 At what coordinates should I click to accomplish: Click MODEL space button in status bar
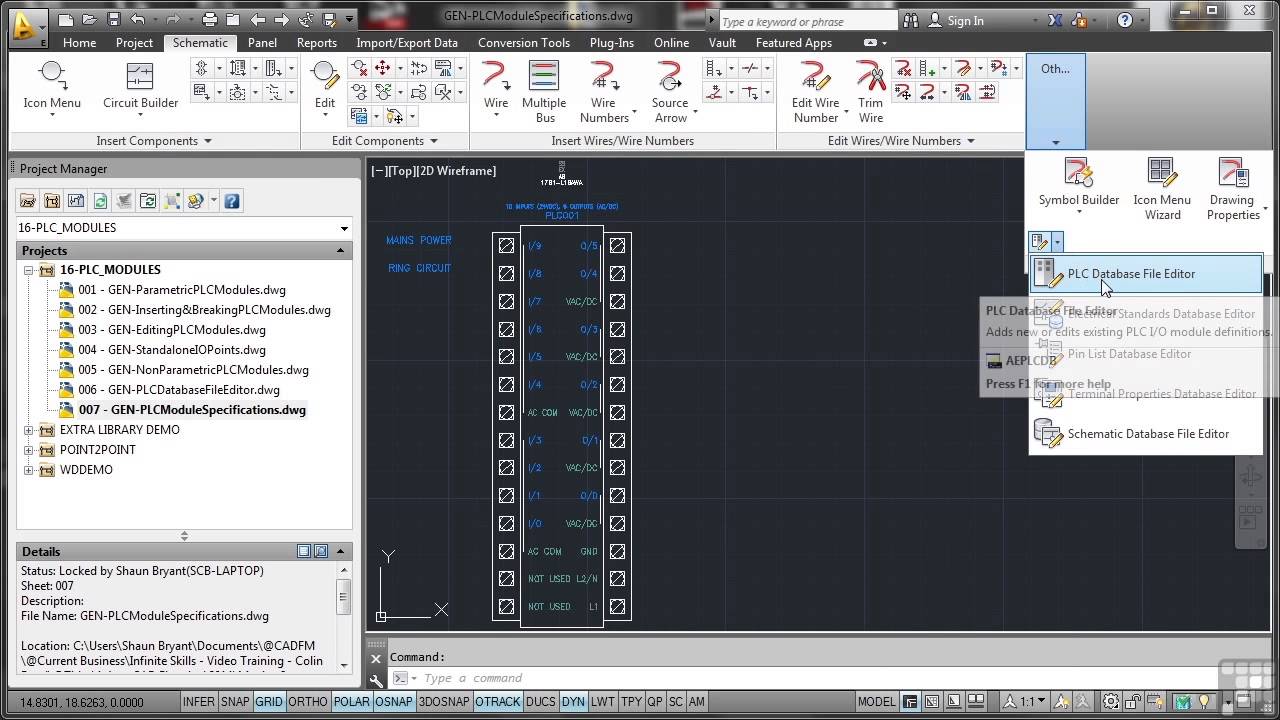click(877, 702)
